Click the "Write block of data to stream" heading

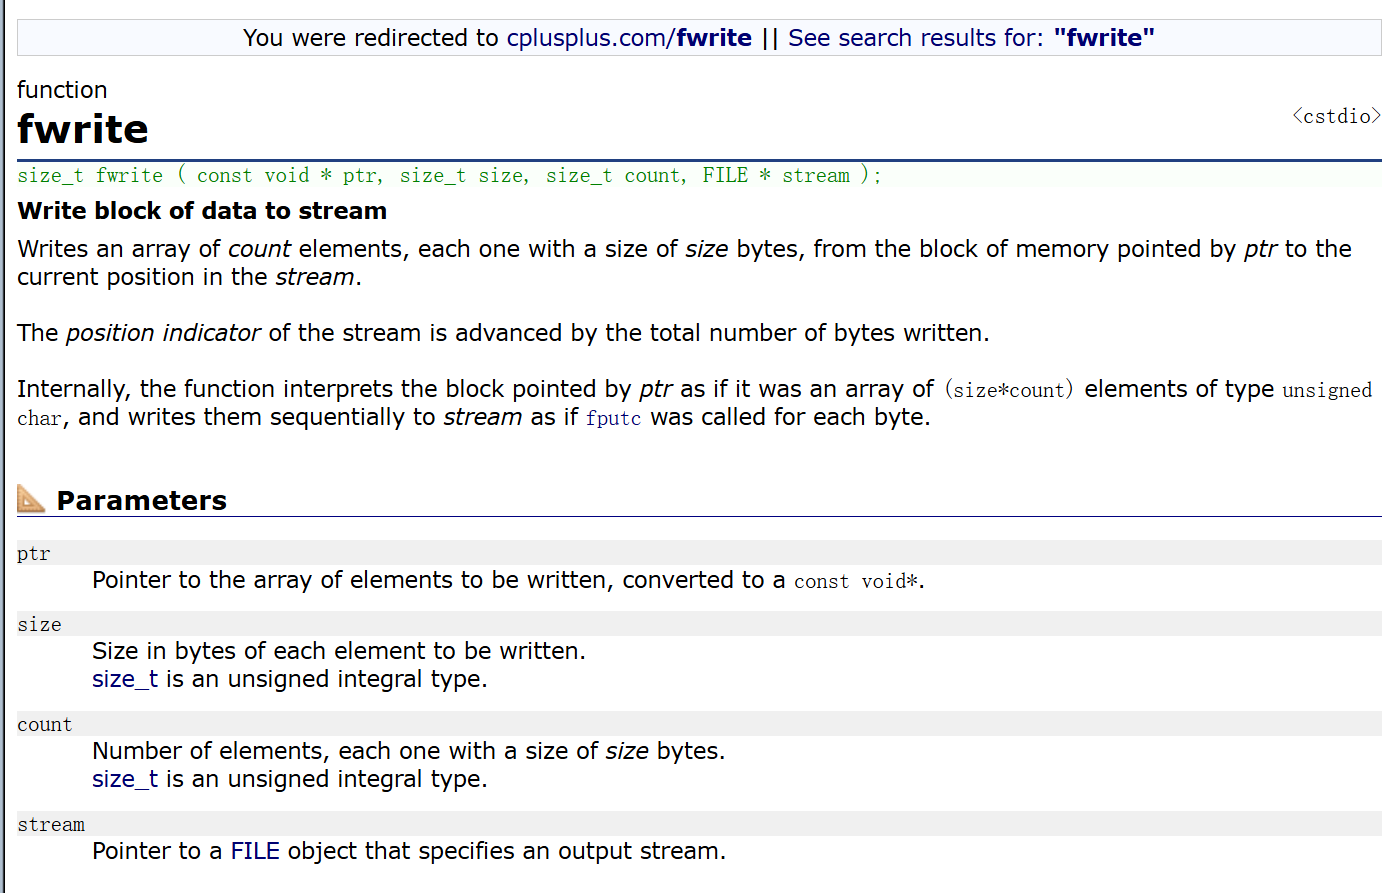click(202, 211)
